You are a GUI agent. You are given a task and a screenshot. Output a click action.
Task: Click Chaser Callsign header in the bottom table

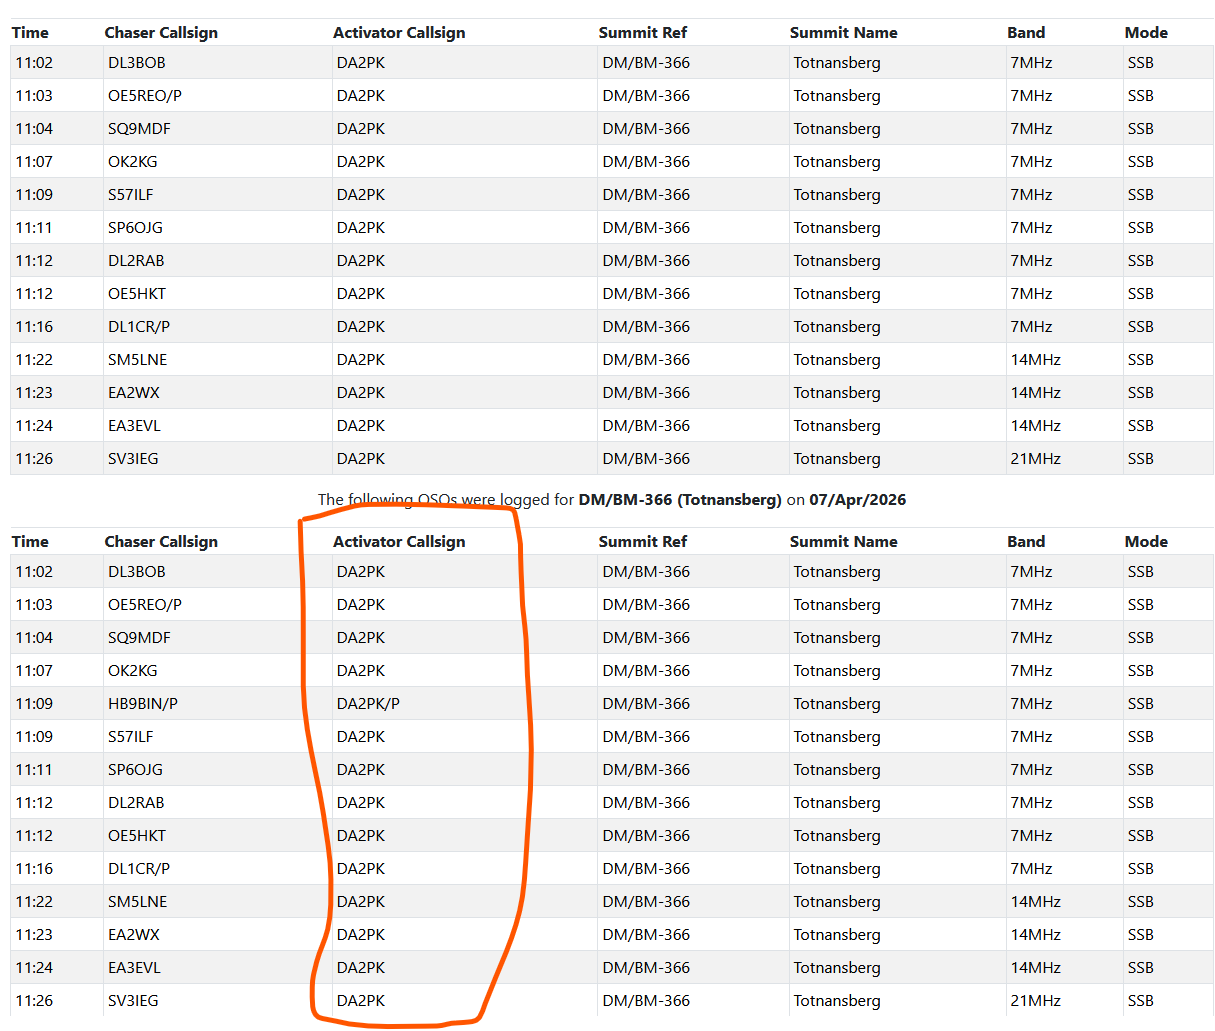click(x=161, y=541)
